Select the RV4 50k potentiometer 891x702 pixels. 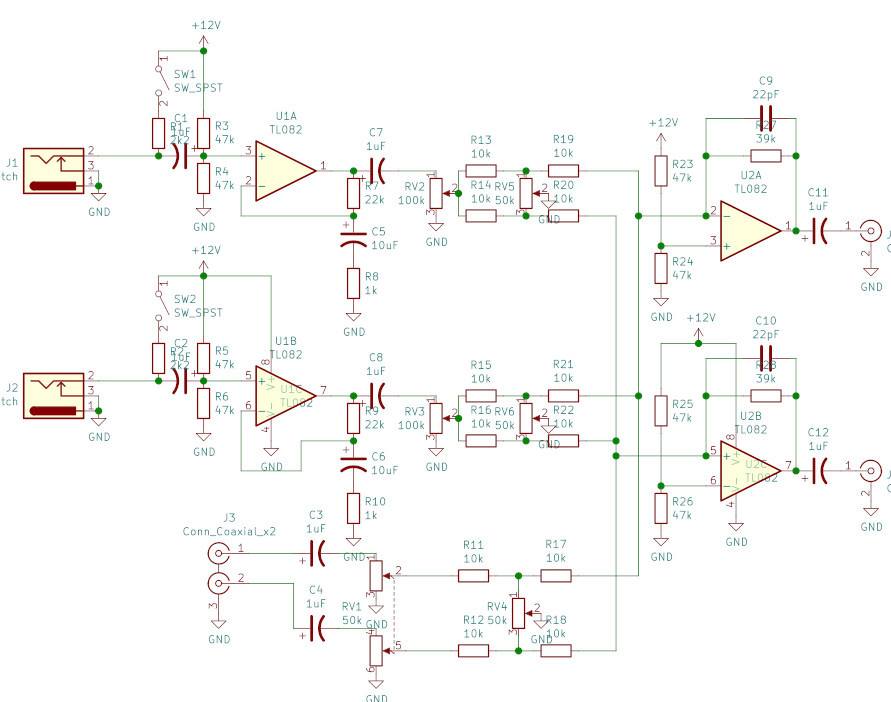518,613
